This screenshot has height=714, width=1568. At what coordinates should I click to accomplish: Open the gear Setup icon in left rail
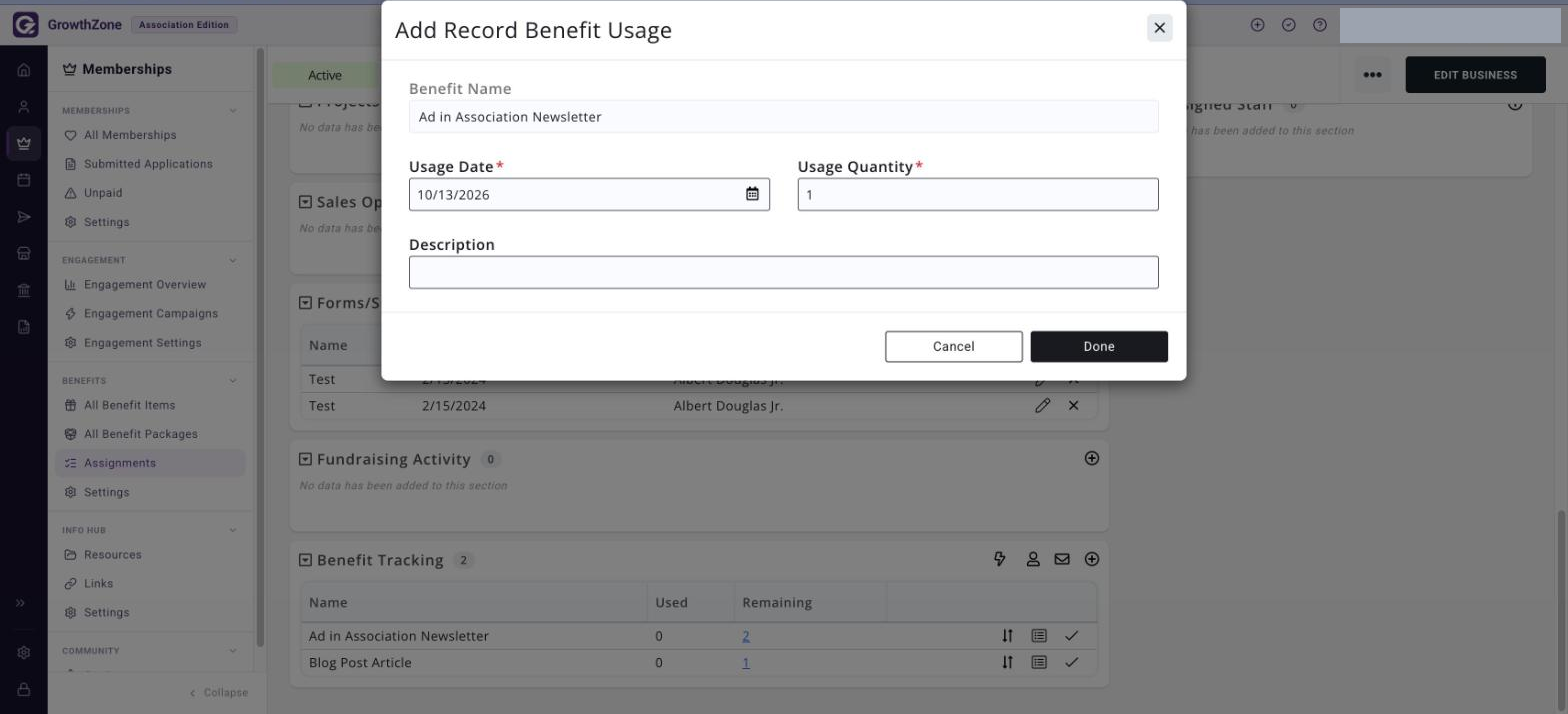coord(24,652)
